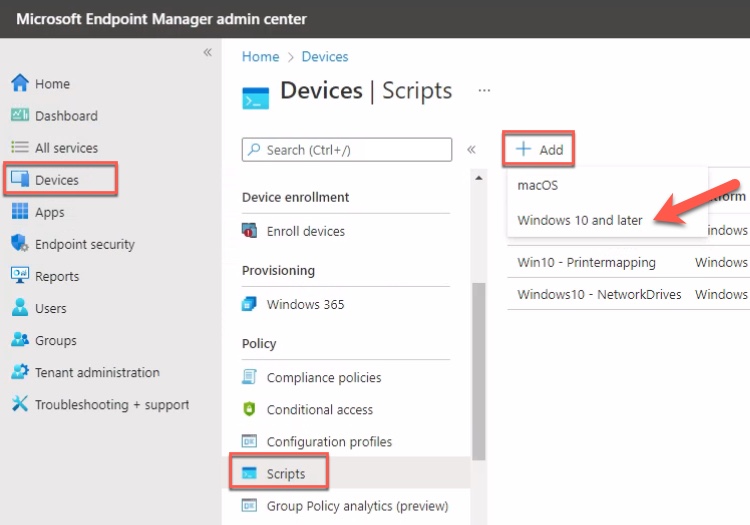Screen dimensions: 750x525
Task: Open Enroll devices menu entry
Action: click(306, 231)
